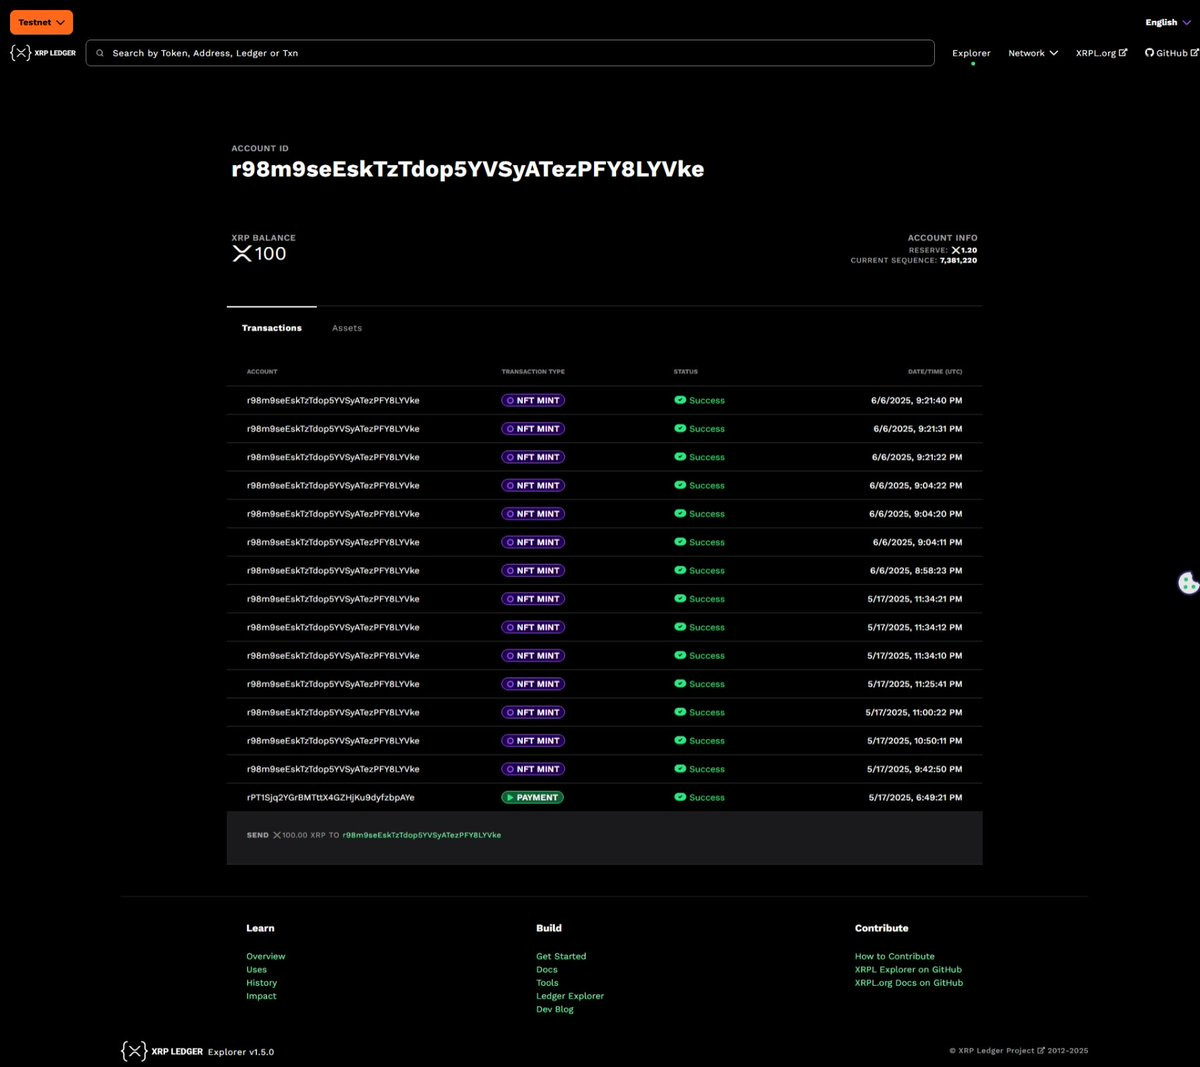This screenshot has height=1067, width=1200.
Task: Open the Uses link under Learn
Action: (257, 969)
